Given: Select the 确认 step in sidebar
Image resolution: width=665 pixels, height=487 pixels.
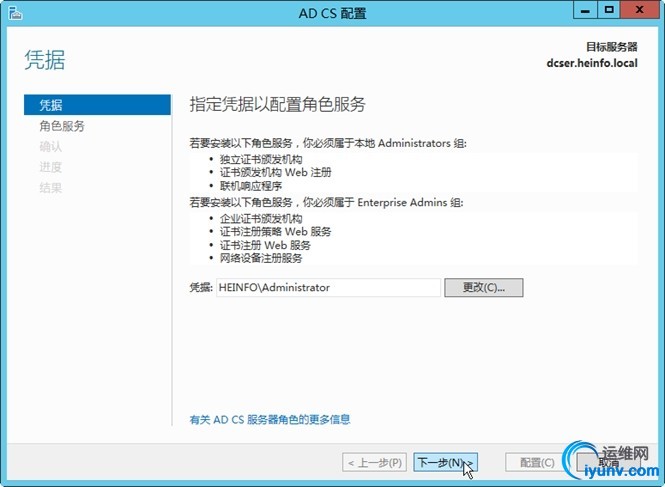Looking at the screenshot, I should click(x=50, y=147).
